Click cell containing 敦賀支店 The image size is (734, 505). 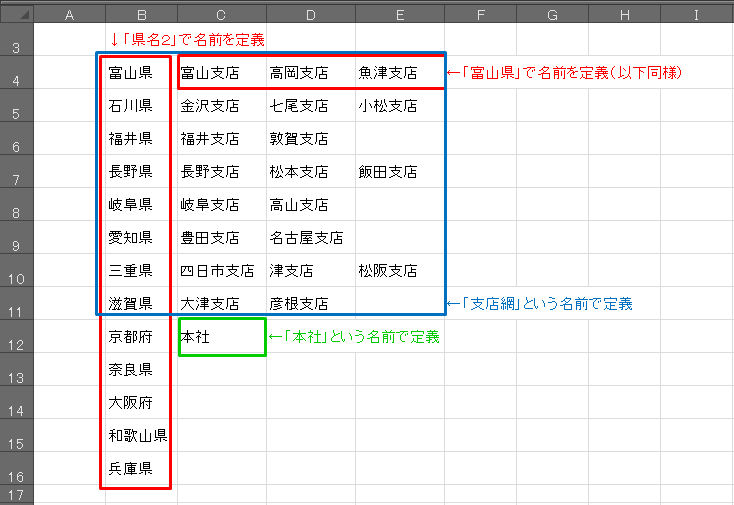(311, 139)
